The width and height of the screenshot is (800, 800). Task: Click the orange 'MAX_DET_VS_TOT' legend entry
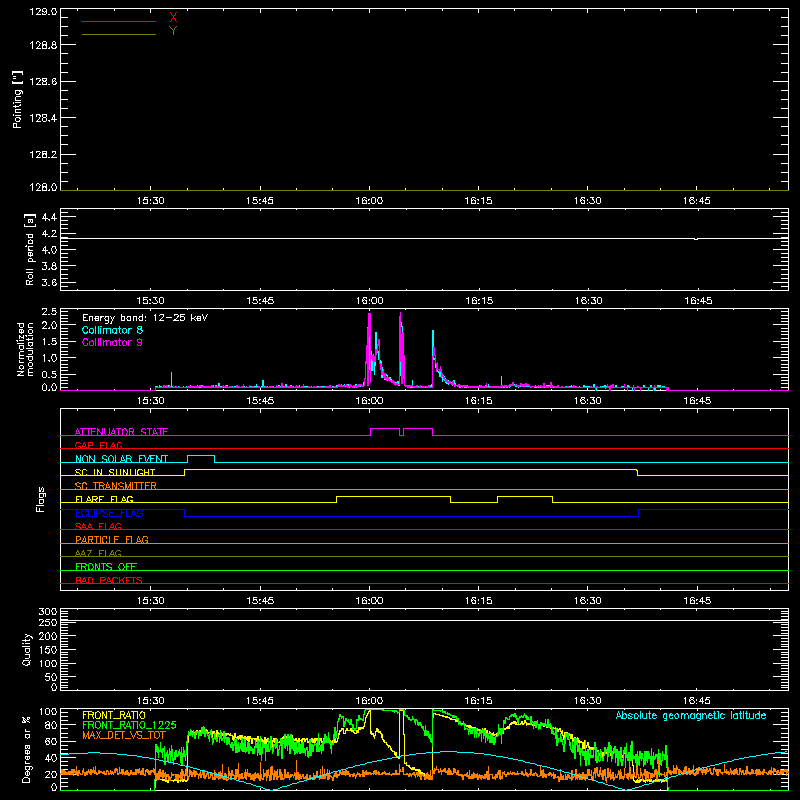click(x=123, y=735)
